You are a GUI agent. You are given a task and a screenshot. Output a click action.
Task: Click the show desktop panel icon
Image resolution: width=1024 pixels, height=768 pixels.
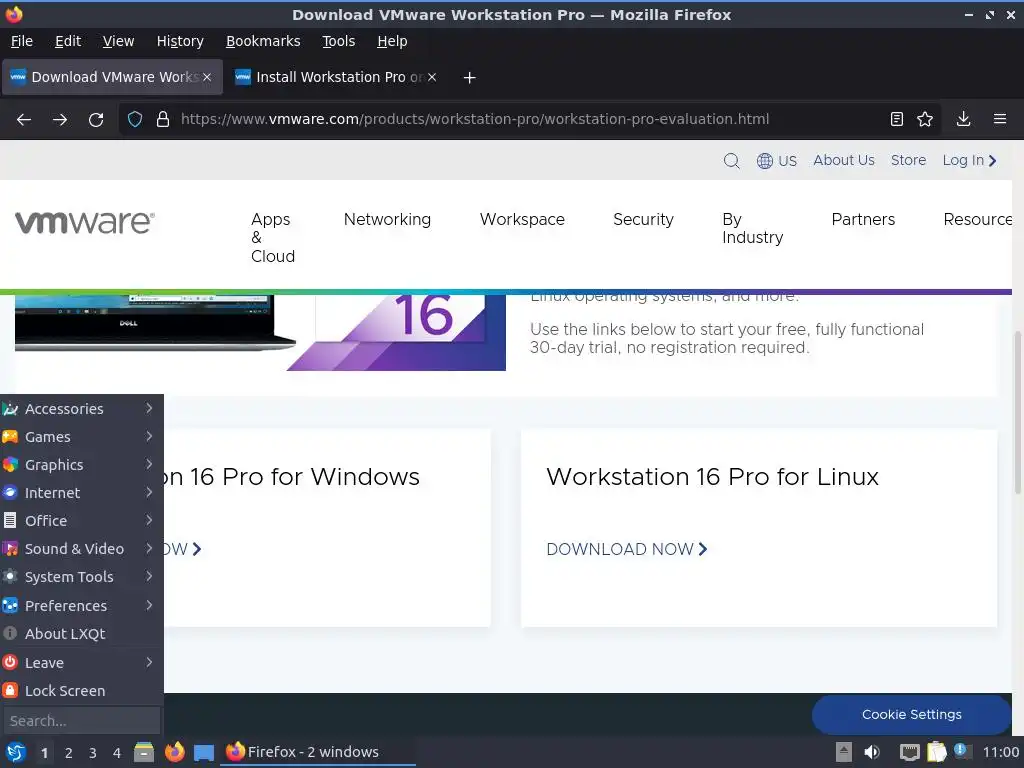tap(204, 752)
